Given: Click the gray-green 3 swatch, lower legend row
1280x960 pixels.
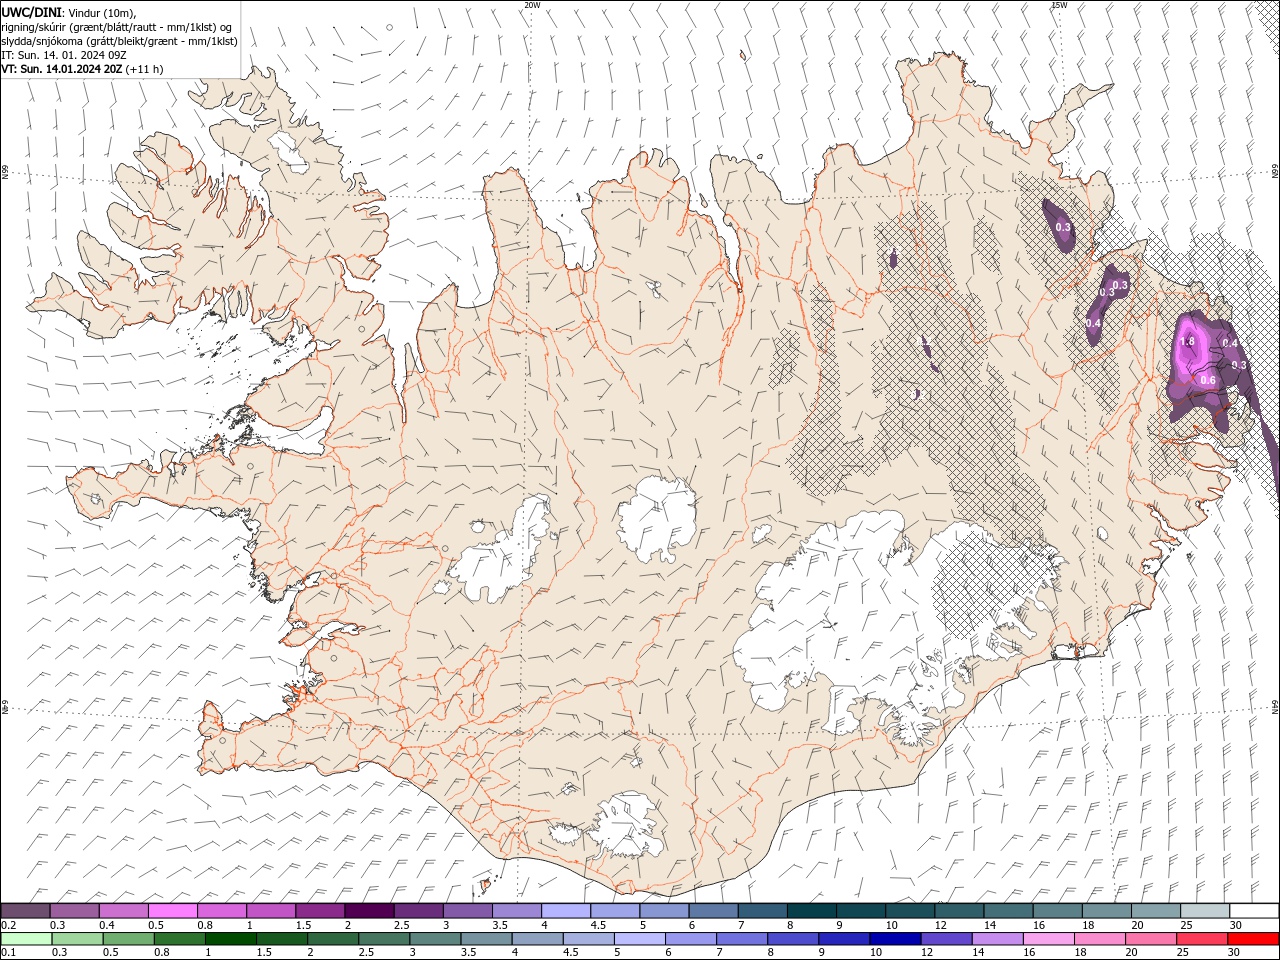Looking at the screenshot, I should (x=435, y=939).
